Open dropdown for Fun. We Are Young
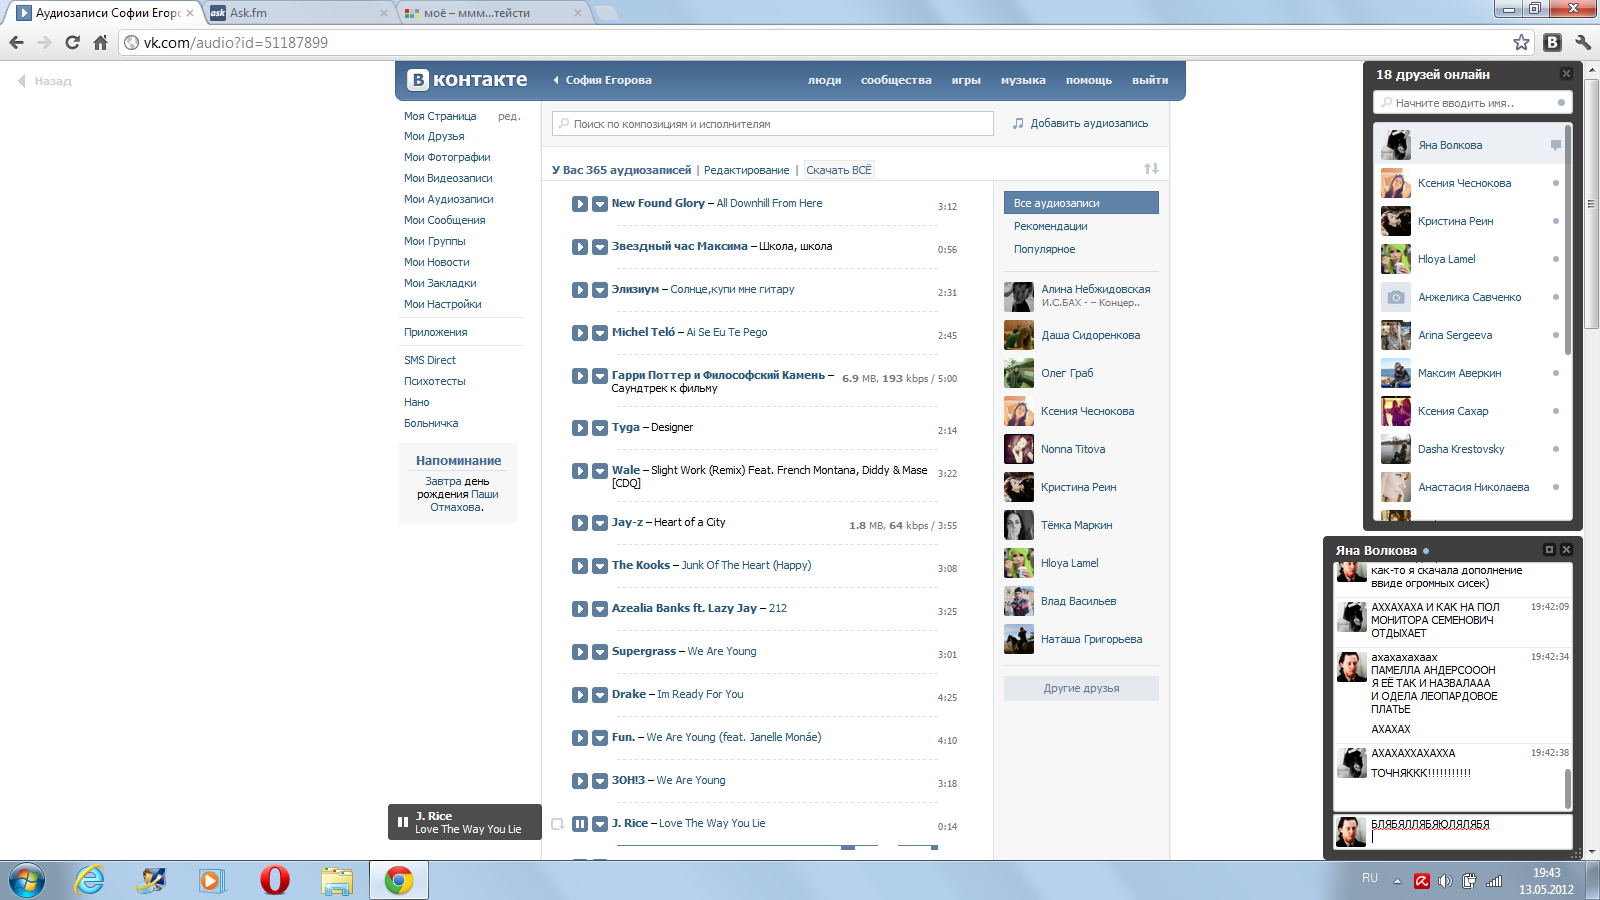Viewport: 1600px width, 900px height. click(600, 738)
